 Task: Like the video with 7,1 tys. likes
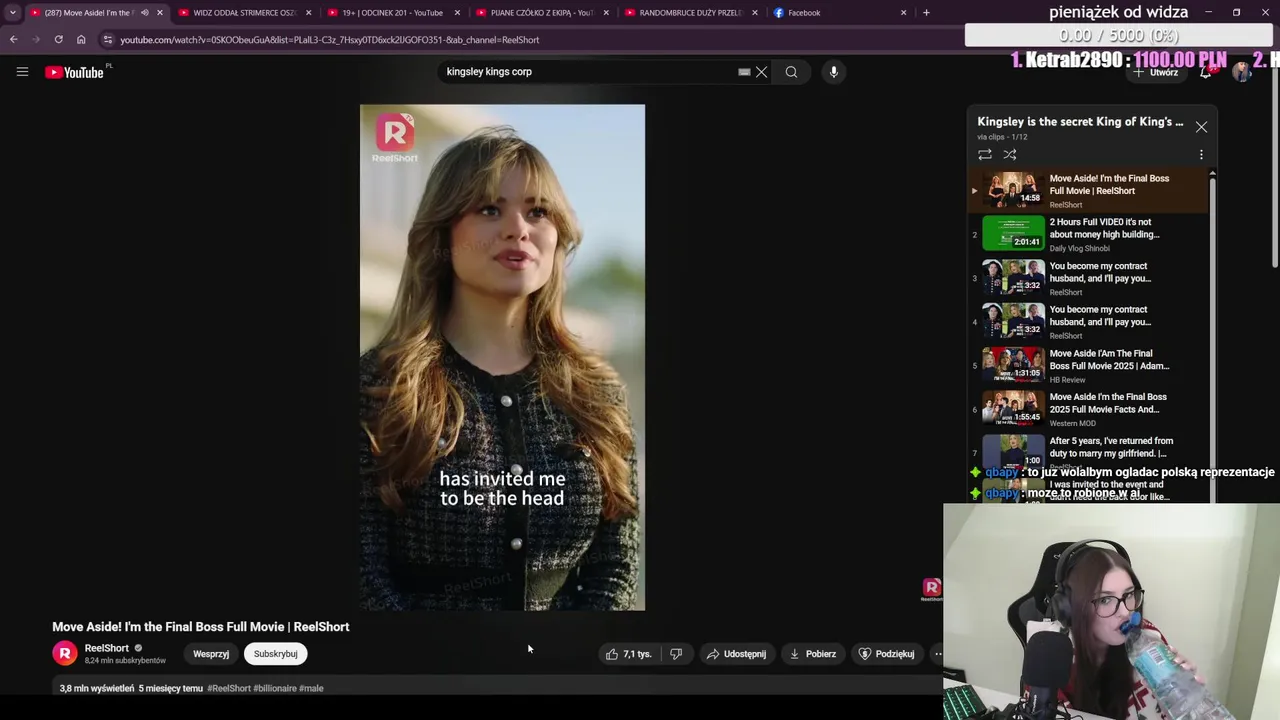(628, 654)
